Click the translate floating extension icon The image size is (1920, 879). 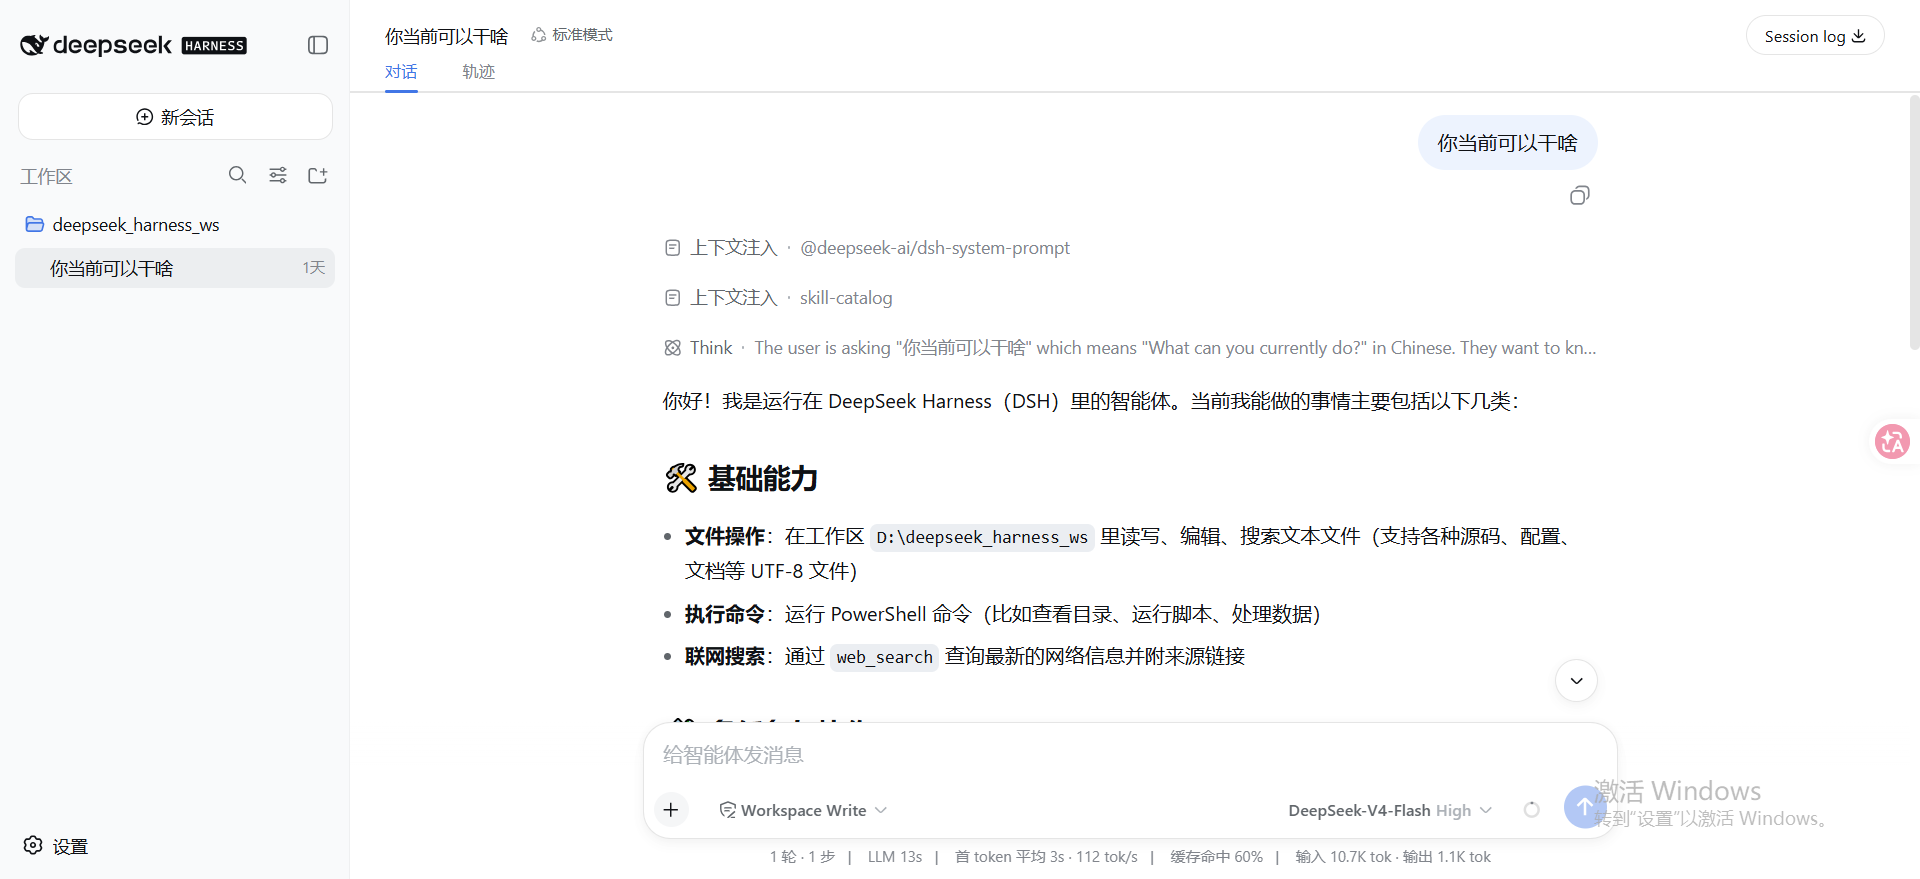coord(1892,441)
